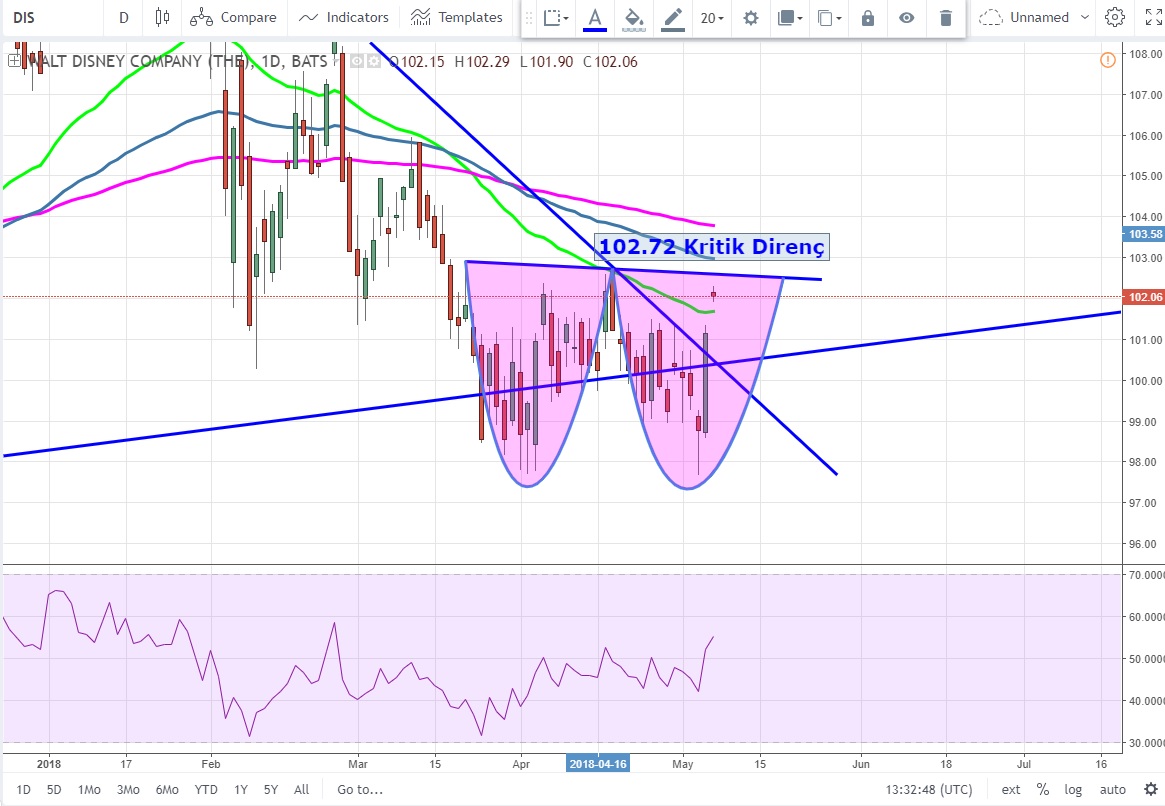The width and height of the screenshot is (1165, 806).
Task: Switch to YTD time range
Action: [206, 790]
